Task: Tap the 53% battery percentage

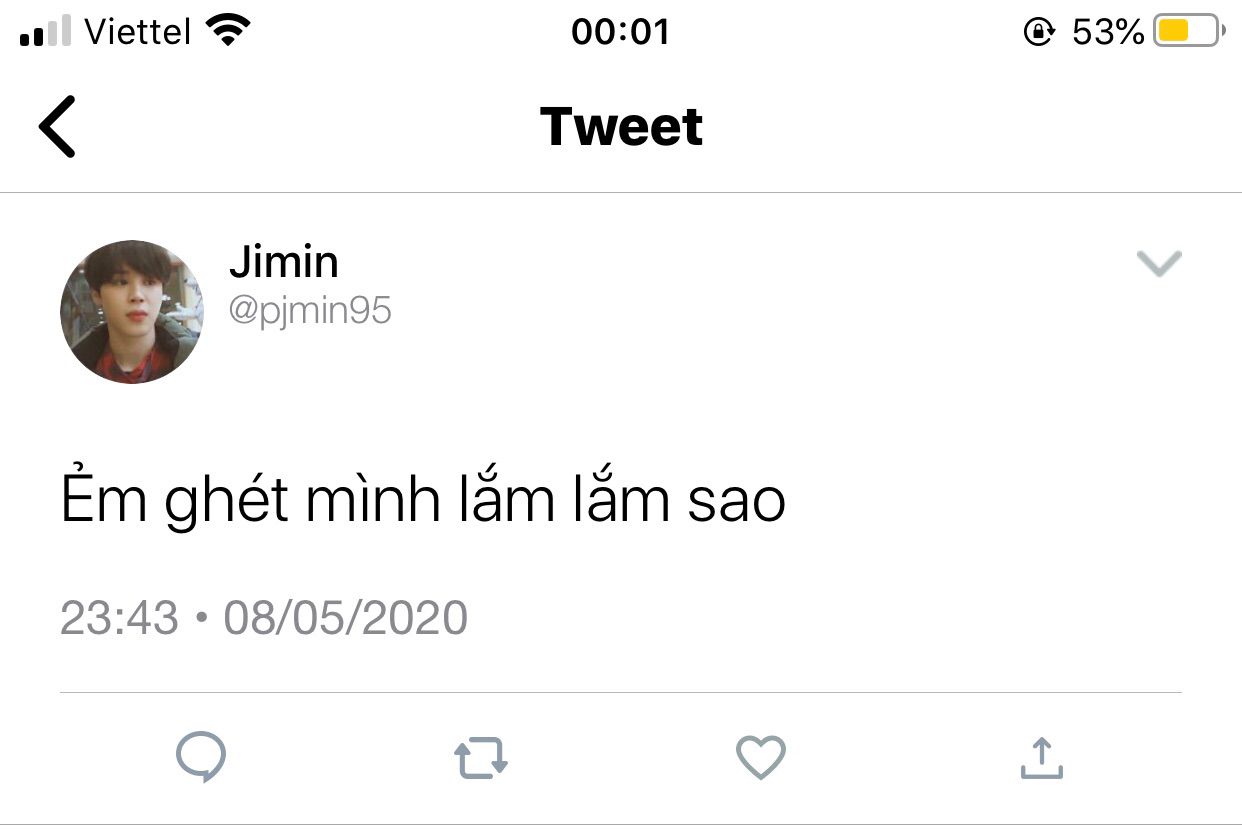Action: pos(1108,32)
